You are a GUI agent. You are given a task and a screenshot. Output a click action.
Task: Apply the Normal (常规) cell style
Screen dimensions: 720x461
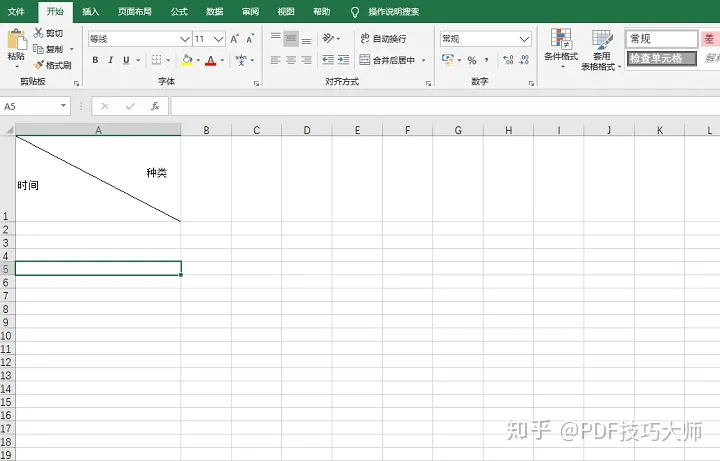click(662, 39)
